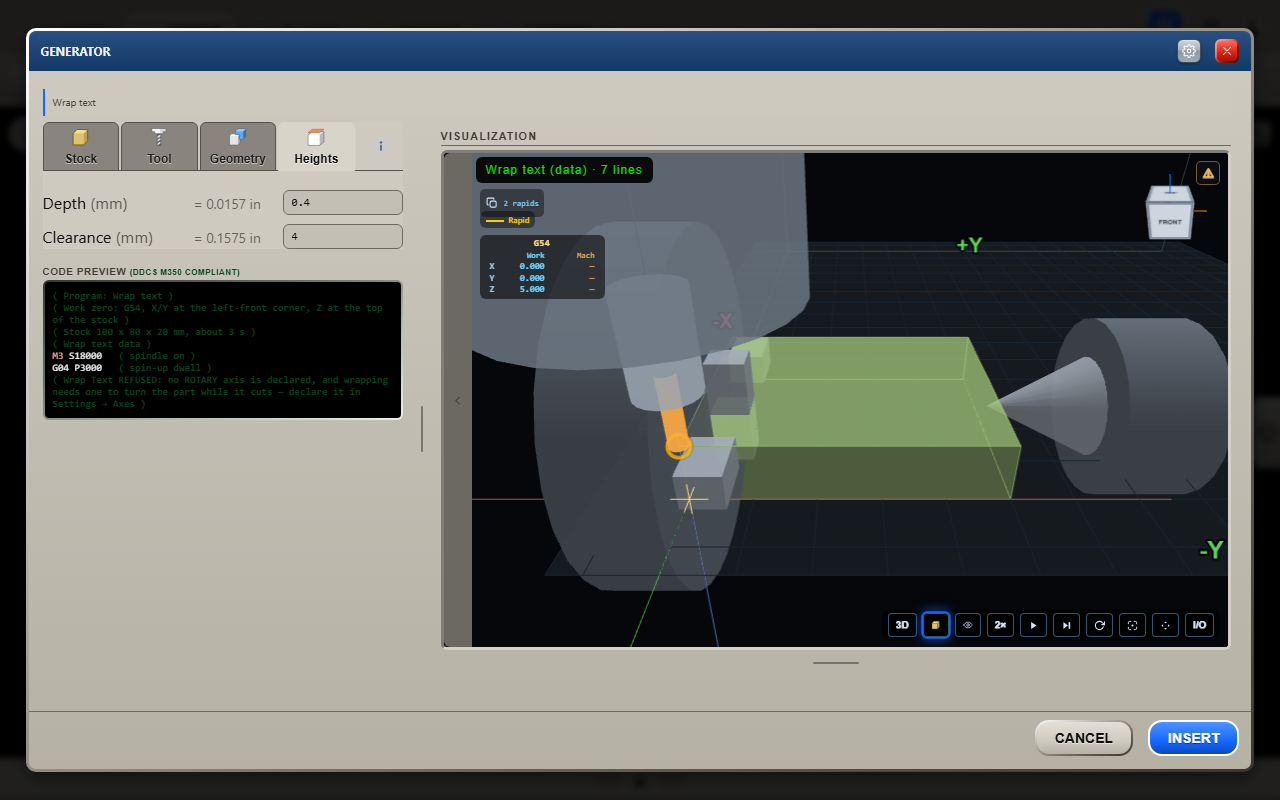The width and height of the screenshot is (1280, 800).
Task: Step forward to next move
Action: coord(1067,625)
